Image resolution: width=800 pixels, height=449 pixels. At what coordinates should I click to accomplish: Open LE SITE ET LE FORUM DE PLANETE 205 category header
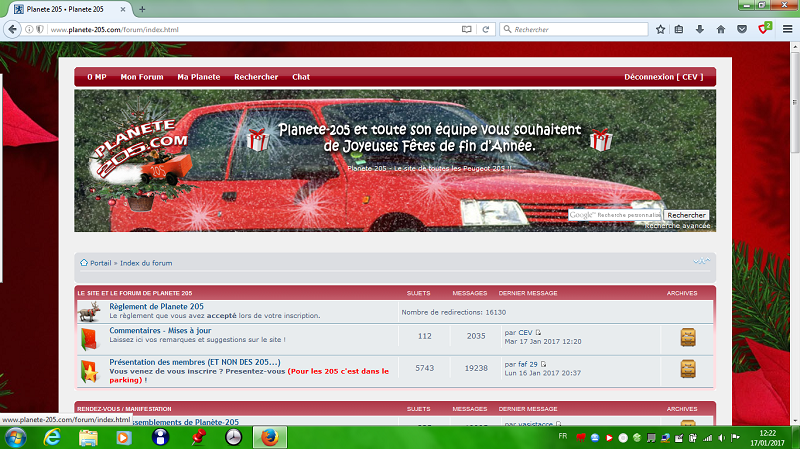135,293
